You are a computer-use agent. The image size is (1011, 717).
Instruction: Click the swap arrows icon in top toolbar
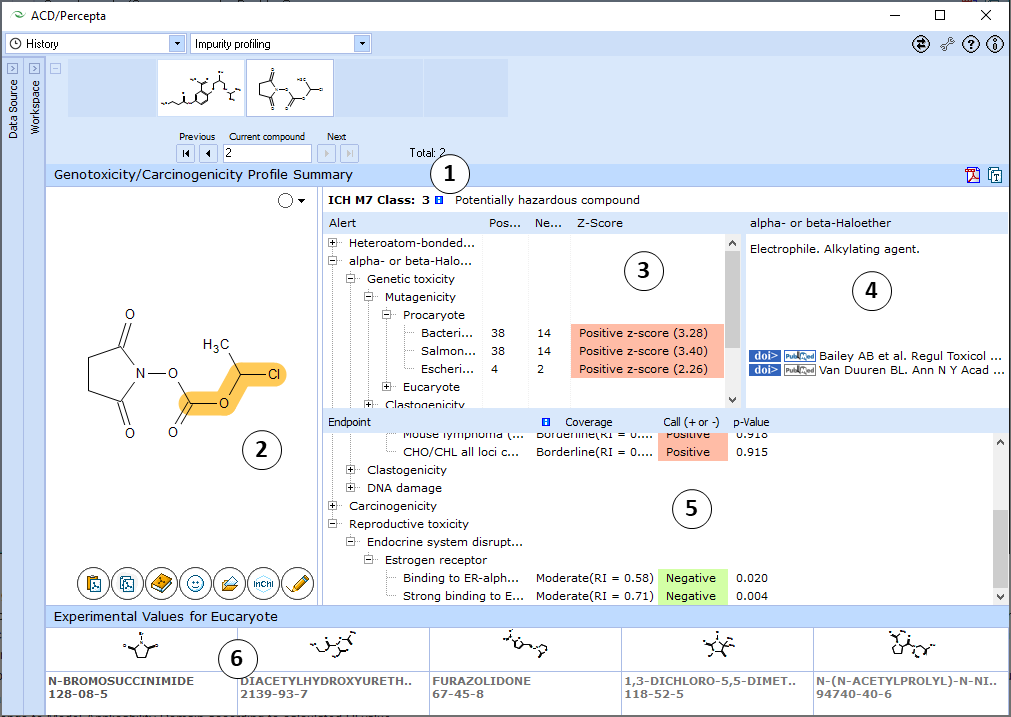921,44
